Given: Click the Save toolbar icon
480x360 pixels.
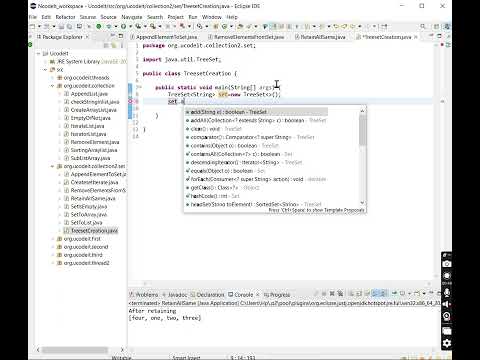Looking at the screenshot, I should coord(61,26).
